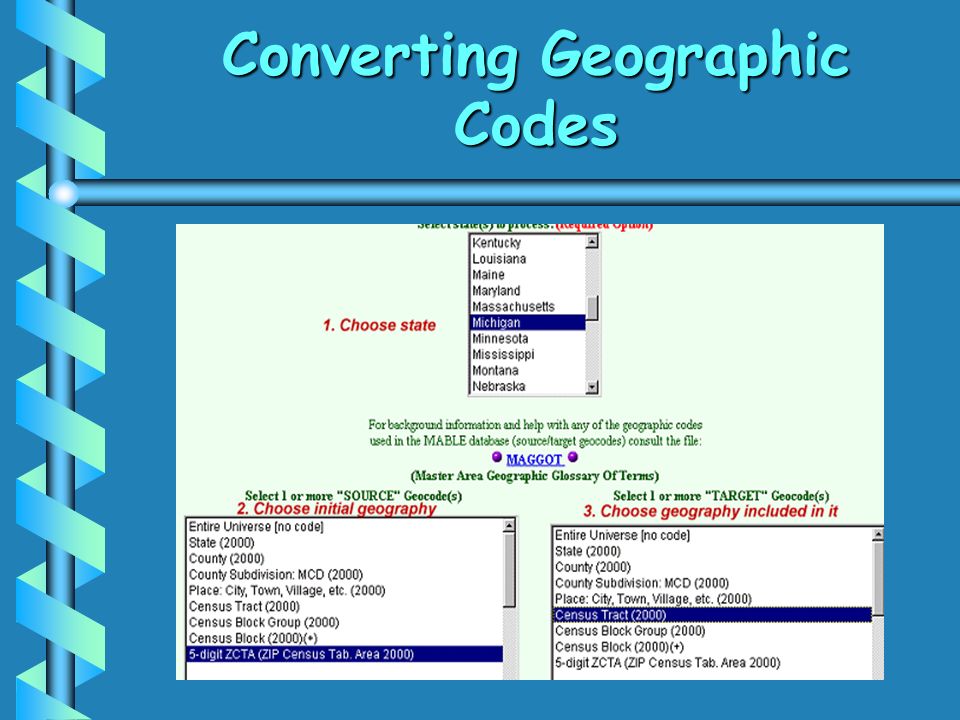The width and height of the screenshot is (960, 720).
Task: Click the state list scroll-down arrow
Action: pos(591,387)
